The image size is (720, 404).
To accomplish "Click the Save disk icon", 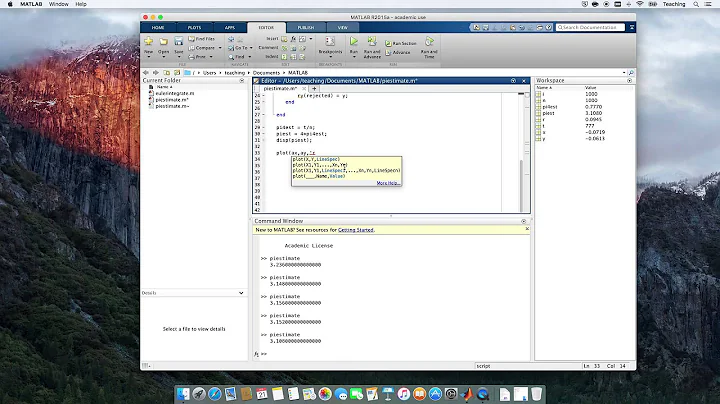I will [179, 41].
